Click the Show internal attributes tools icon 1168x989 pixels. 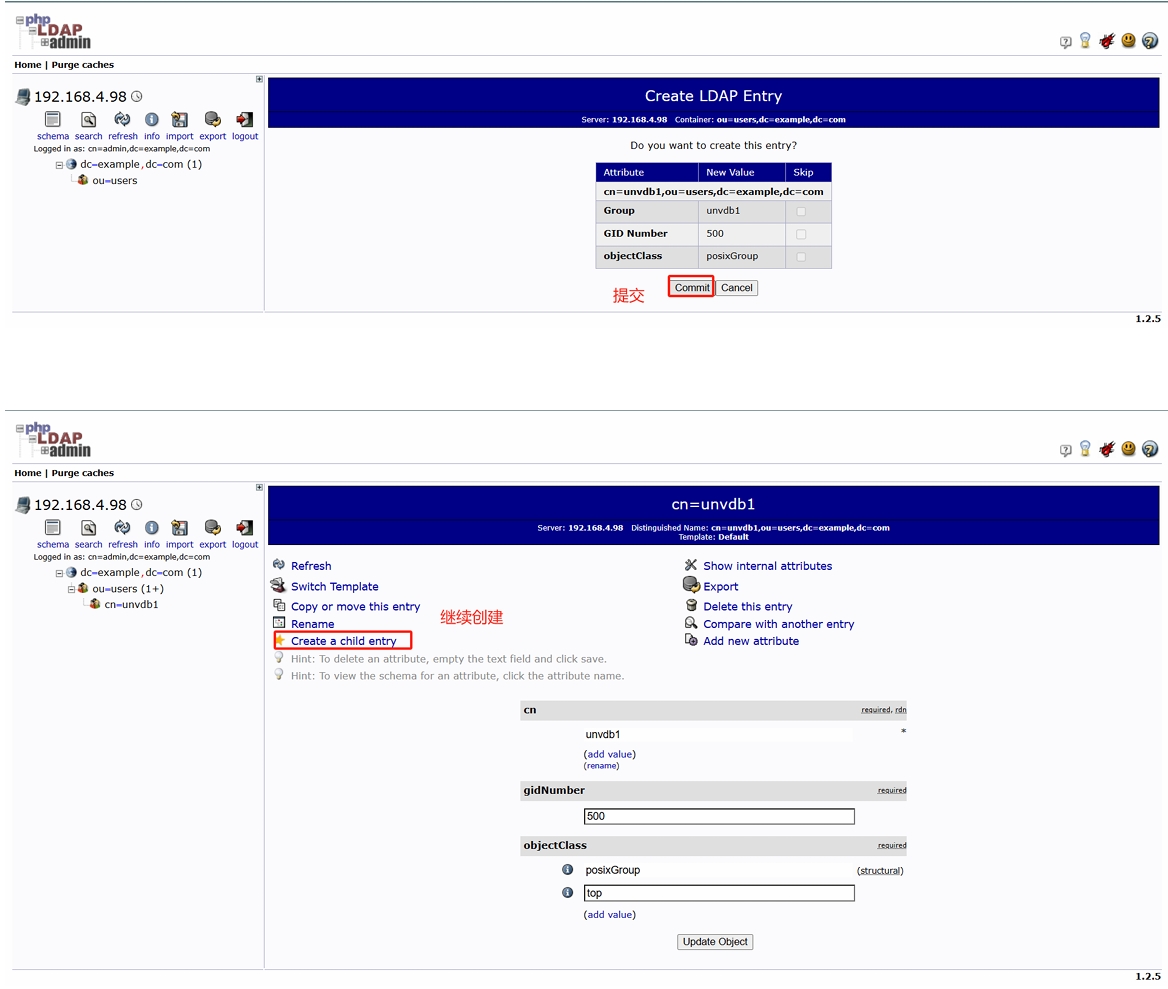(691, 565)
